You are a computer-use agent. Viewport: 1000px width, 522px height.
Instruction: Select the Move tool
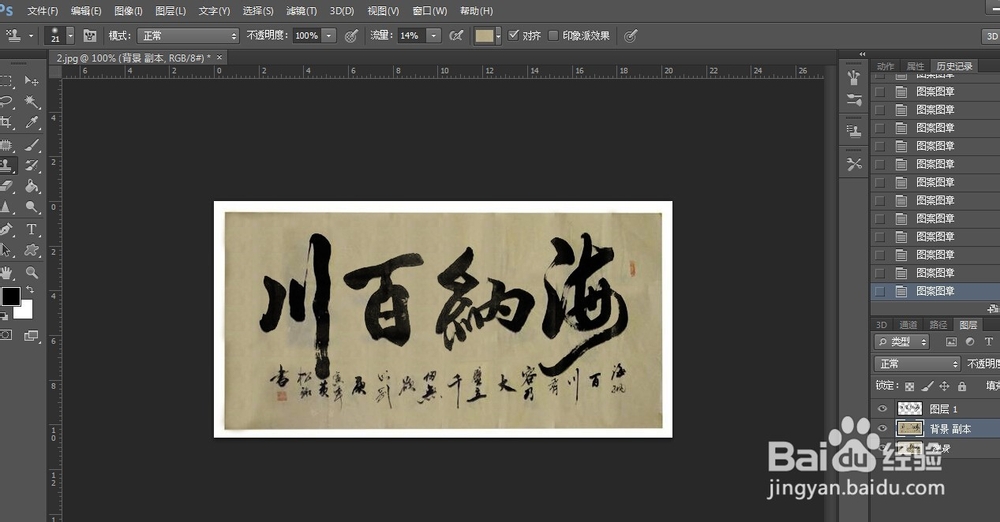click(31, 81)
